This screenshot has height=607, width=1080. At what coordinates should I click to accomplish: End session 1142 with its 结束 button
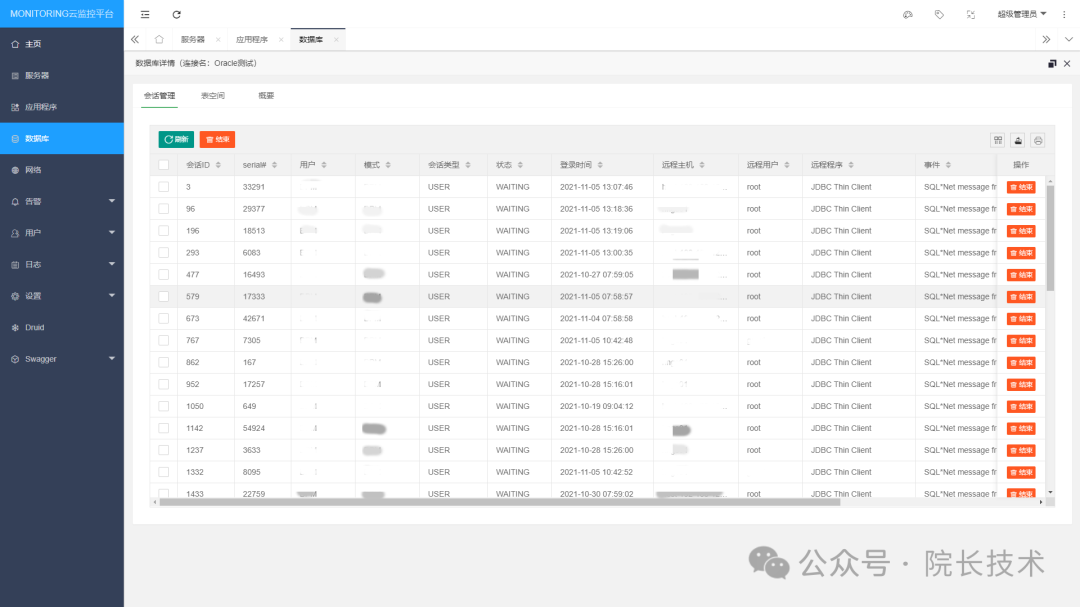1021,428
